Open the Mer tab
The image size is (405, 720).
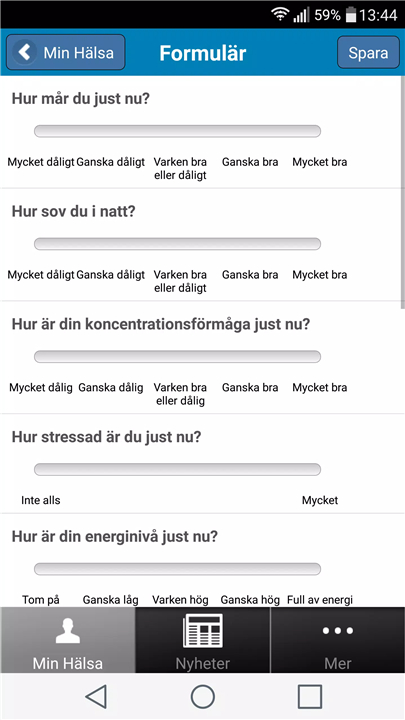338,640
